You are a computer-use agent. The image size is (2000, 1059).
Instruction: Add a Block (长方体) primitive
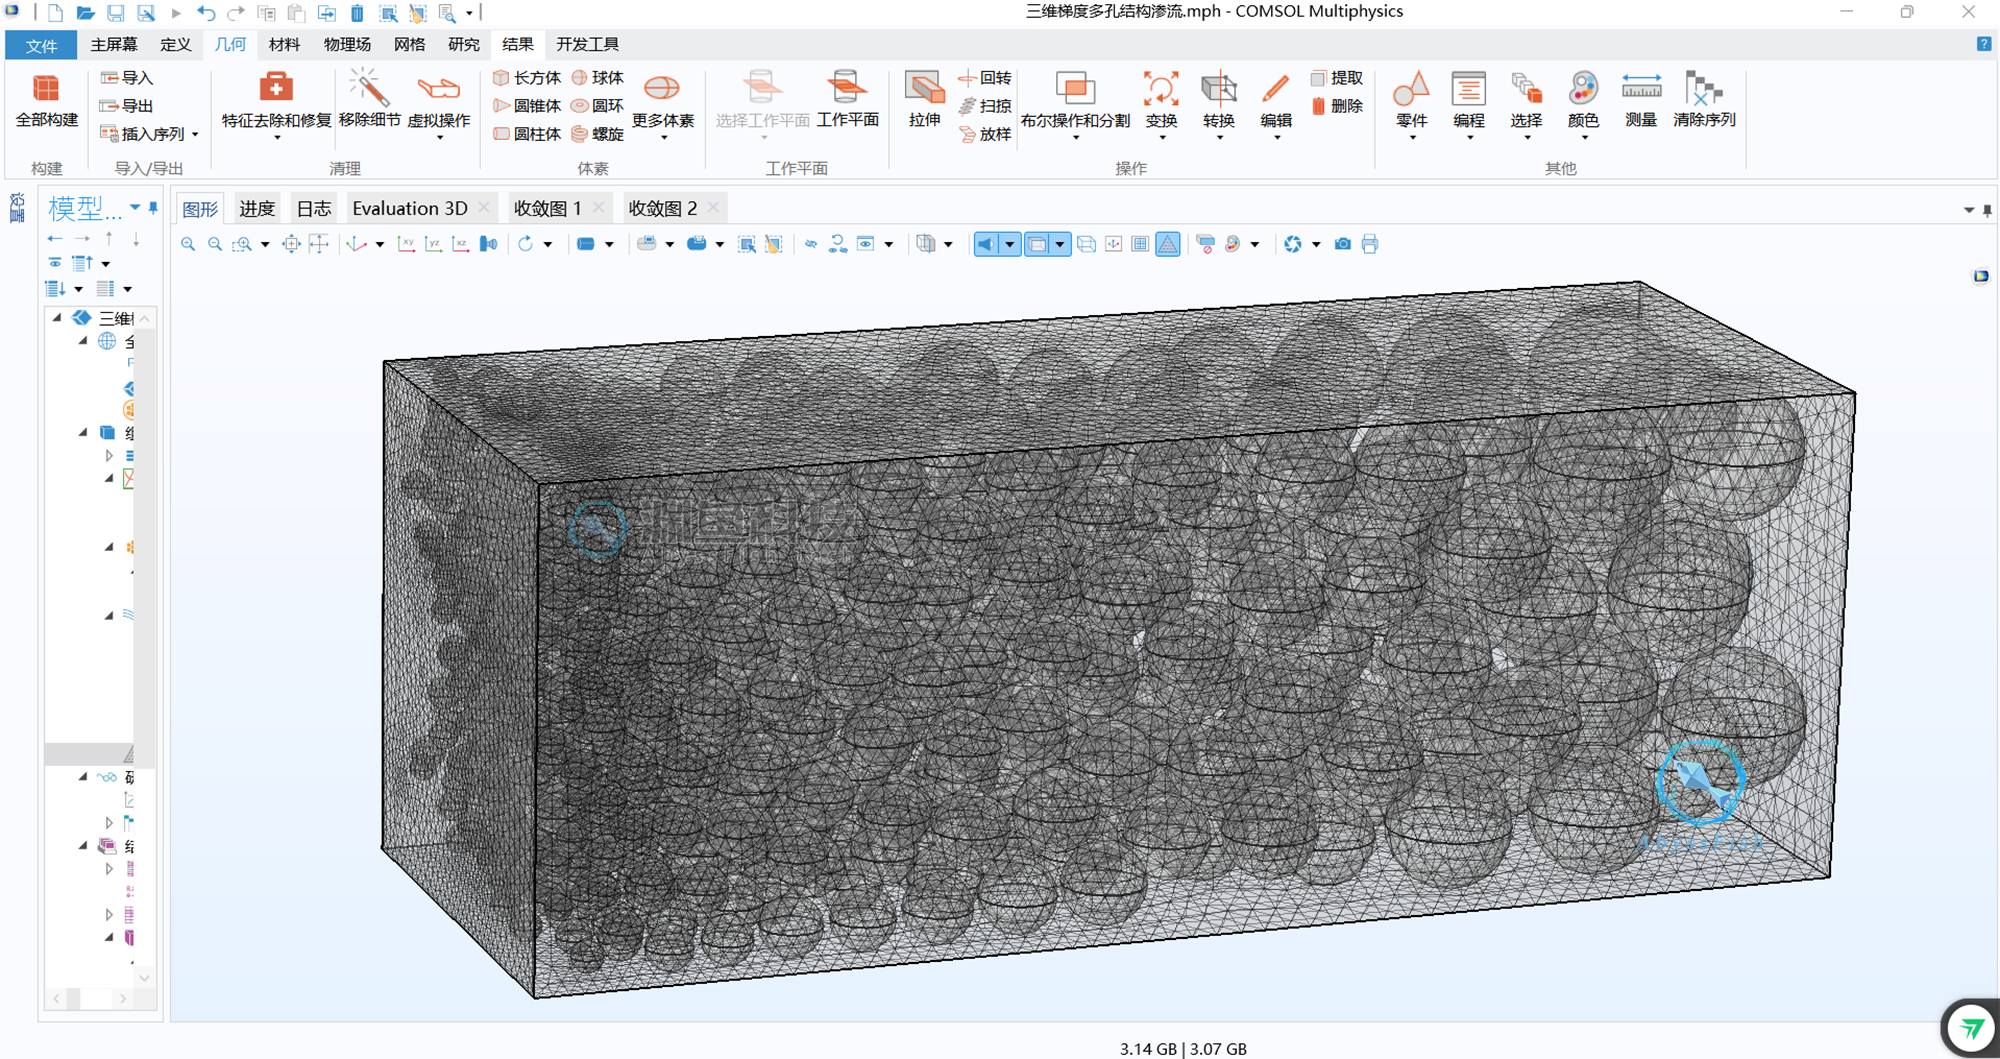527,78
